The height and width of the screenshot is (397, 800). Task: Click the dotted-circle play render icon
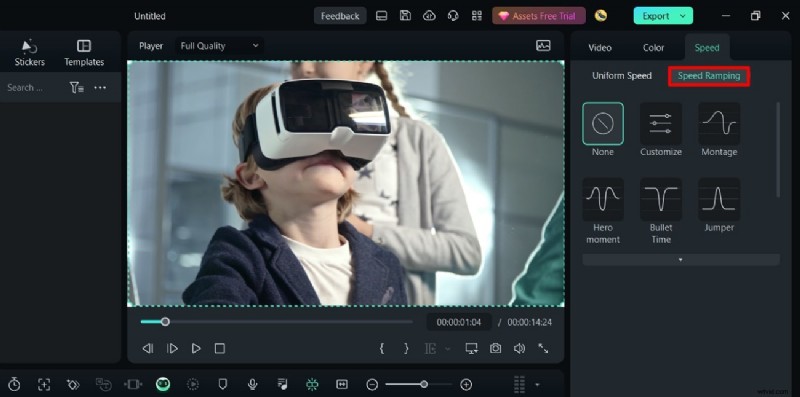point(193,384)
